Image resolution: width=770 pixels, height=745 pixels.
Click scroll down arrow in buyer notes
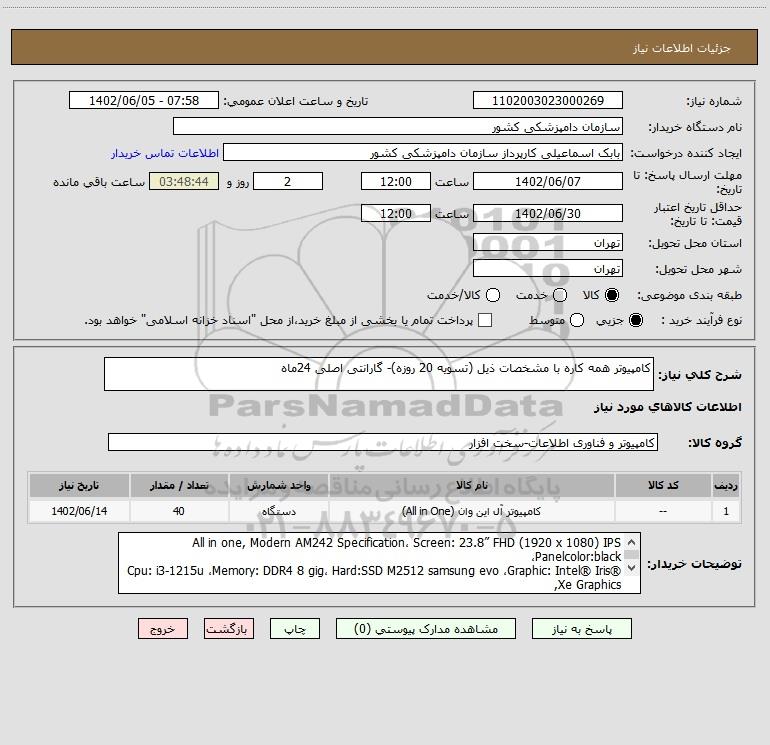(x=632, y=568)
